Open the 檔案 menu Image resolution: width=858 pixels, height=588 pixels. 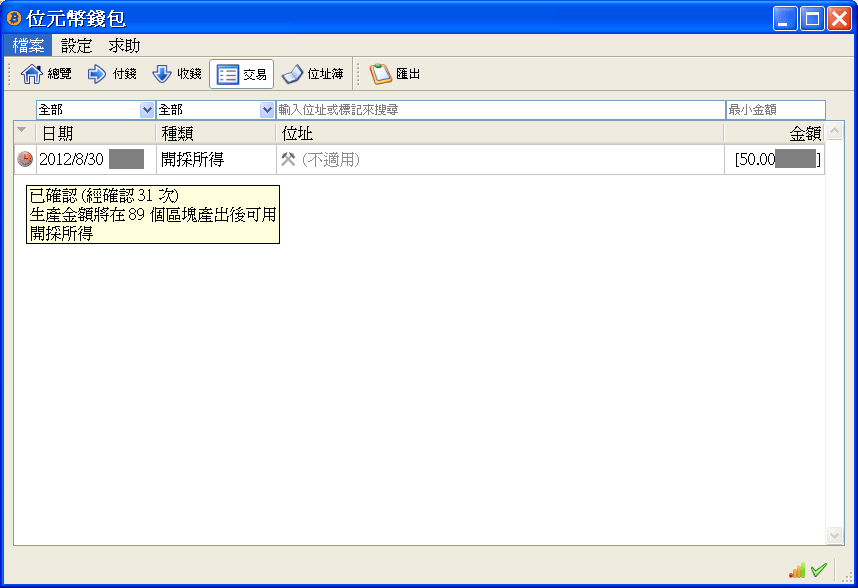28,45
